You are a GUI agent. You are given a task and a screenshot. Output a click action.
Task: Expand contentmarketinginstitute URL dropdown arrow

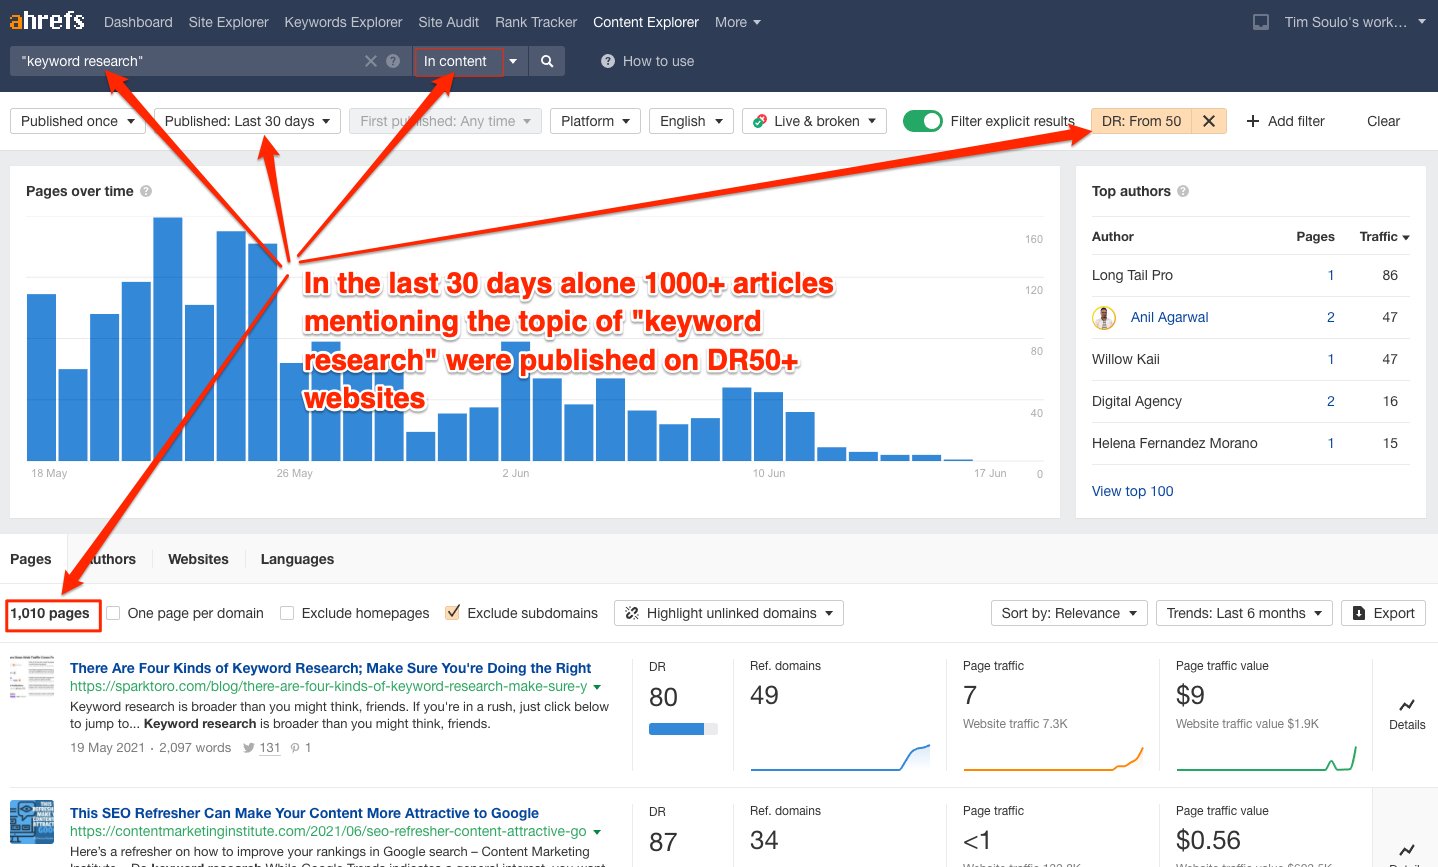point(597,832)
